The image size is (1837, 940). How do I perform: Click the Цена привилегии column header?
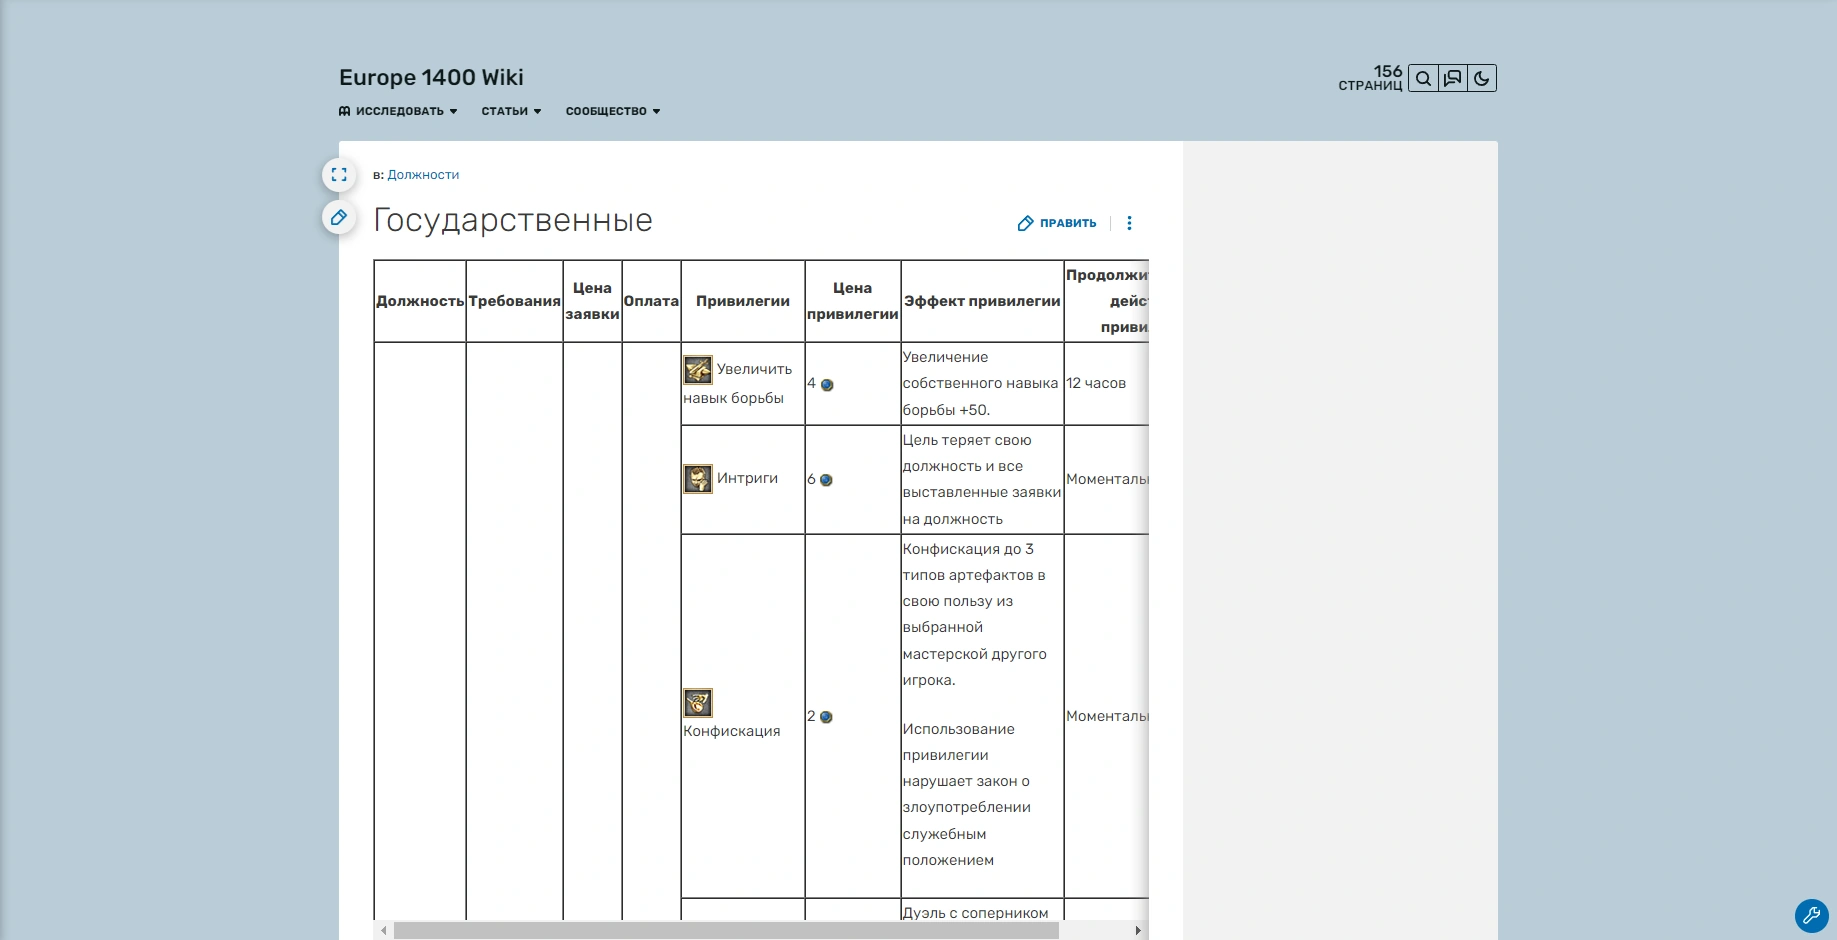click(x=853, y=301)
